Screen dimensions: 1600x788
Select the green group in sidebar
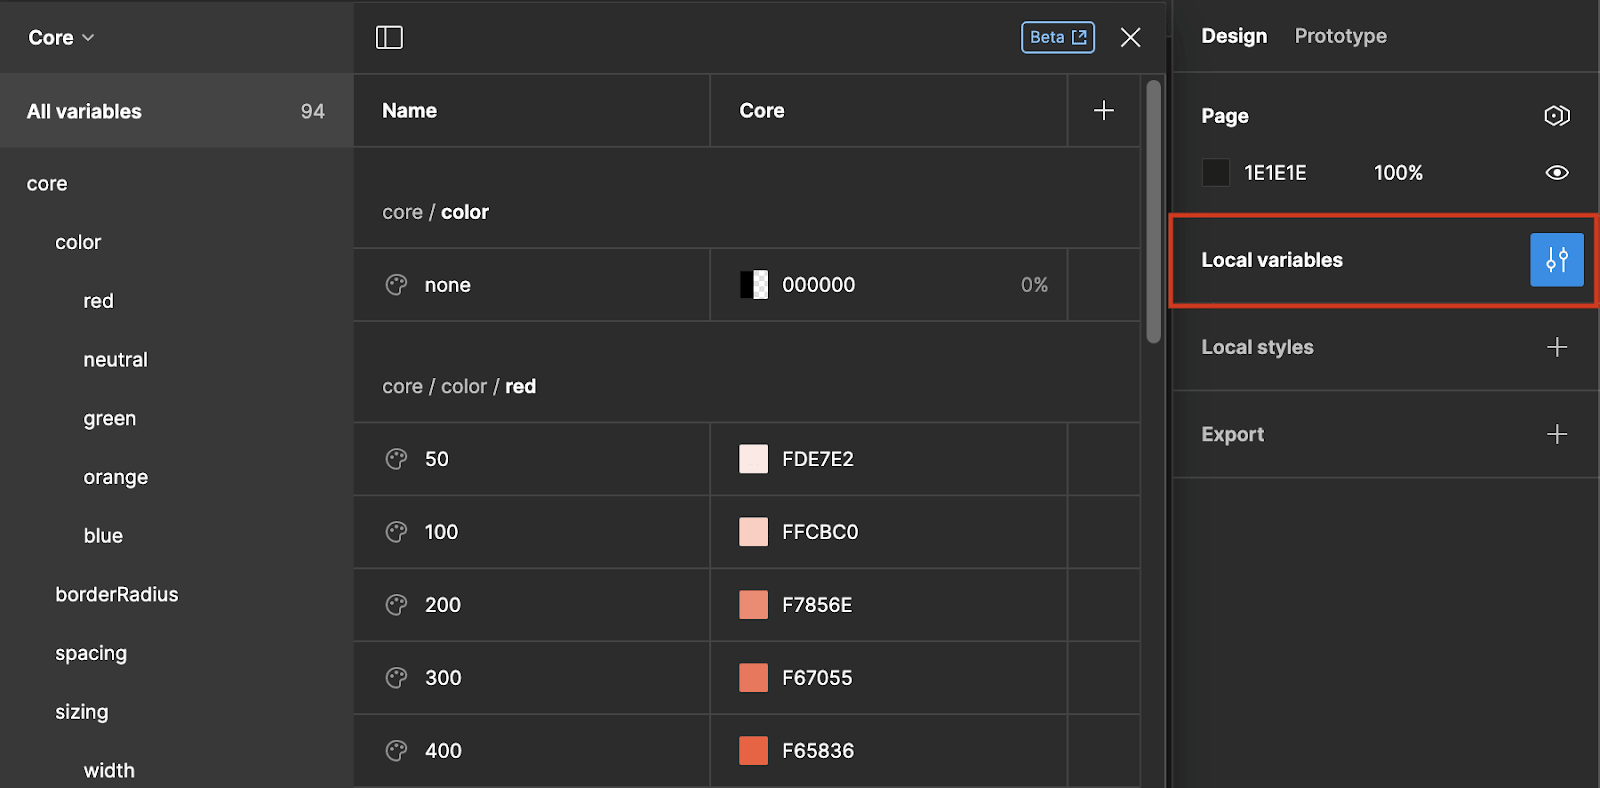tap(109, 418)
